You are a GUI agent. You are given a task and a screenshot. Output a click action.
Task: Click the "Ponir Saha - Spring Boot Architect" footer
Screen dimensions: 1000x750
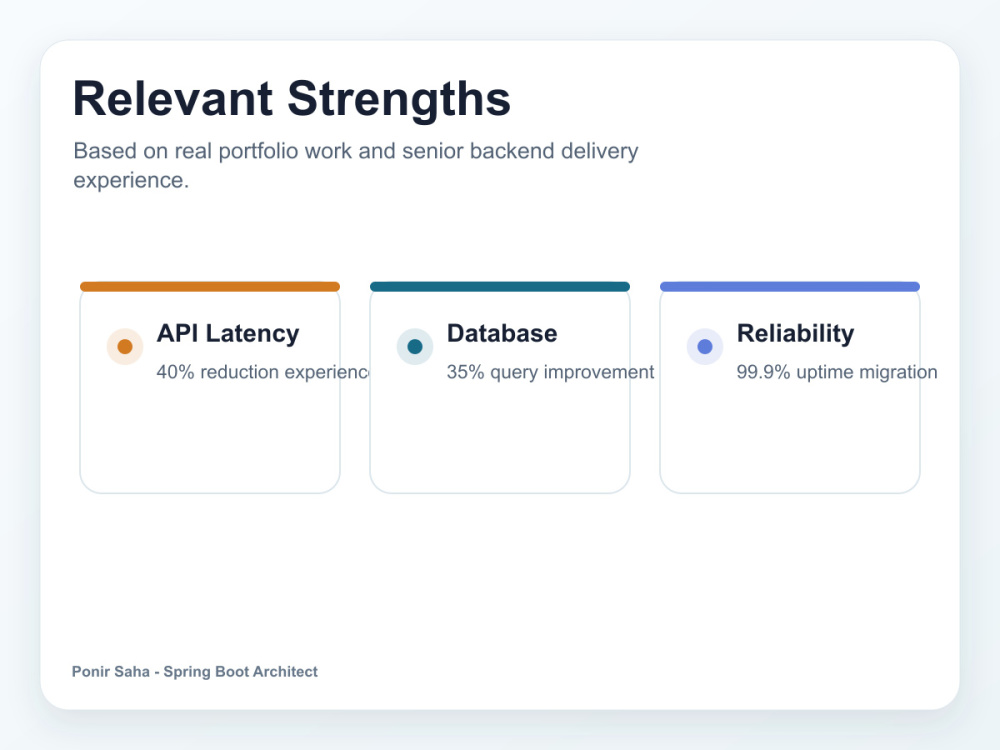(x=195, y=672)
